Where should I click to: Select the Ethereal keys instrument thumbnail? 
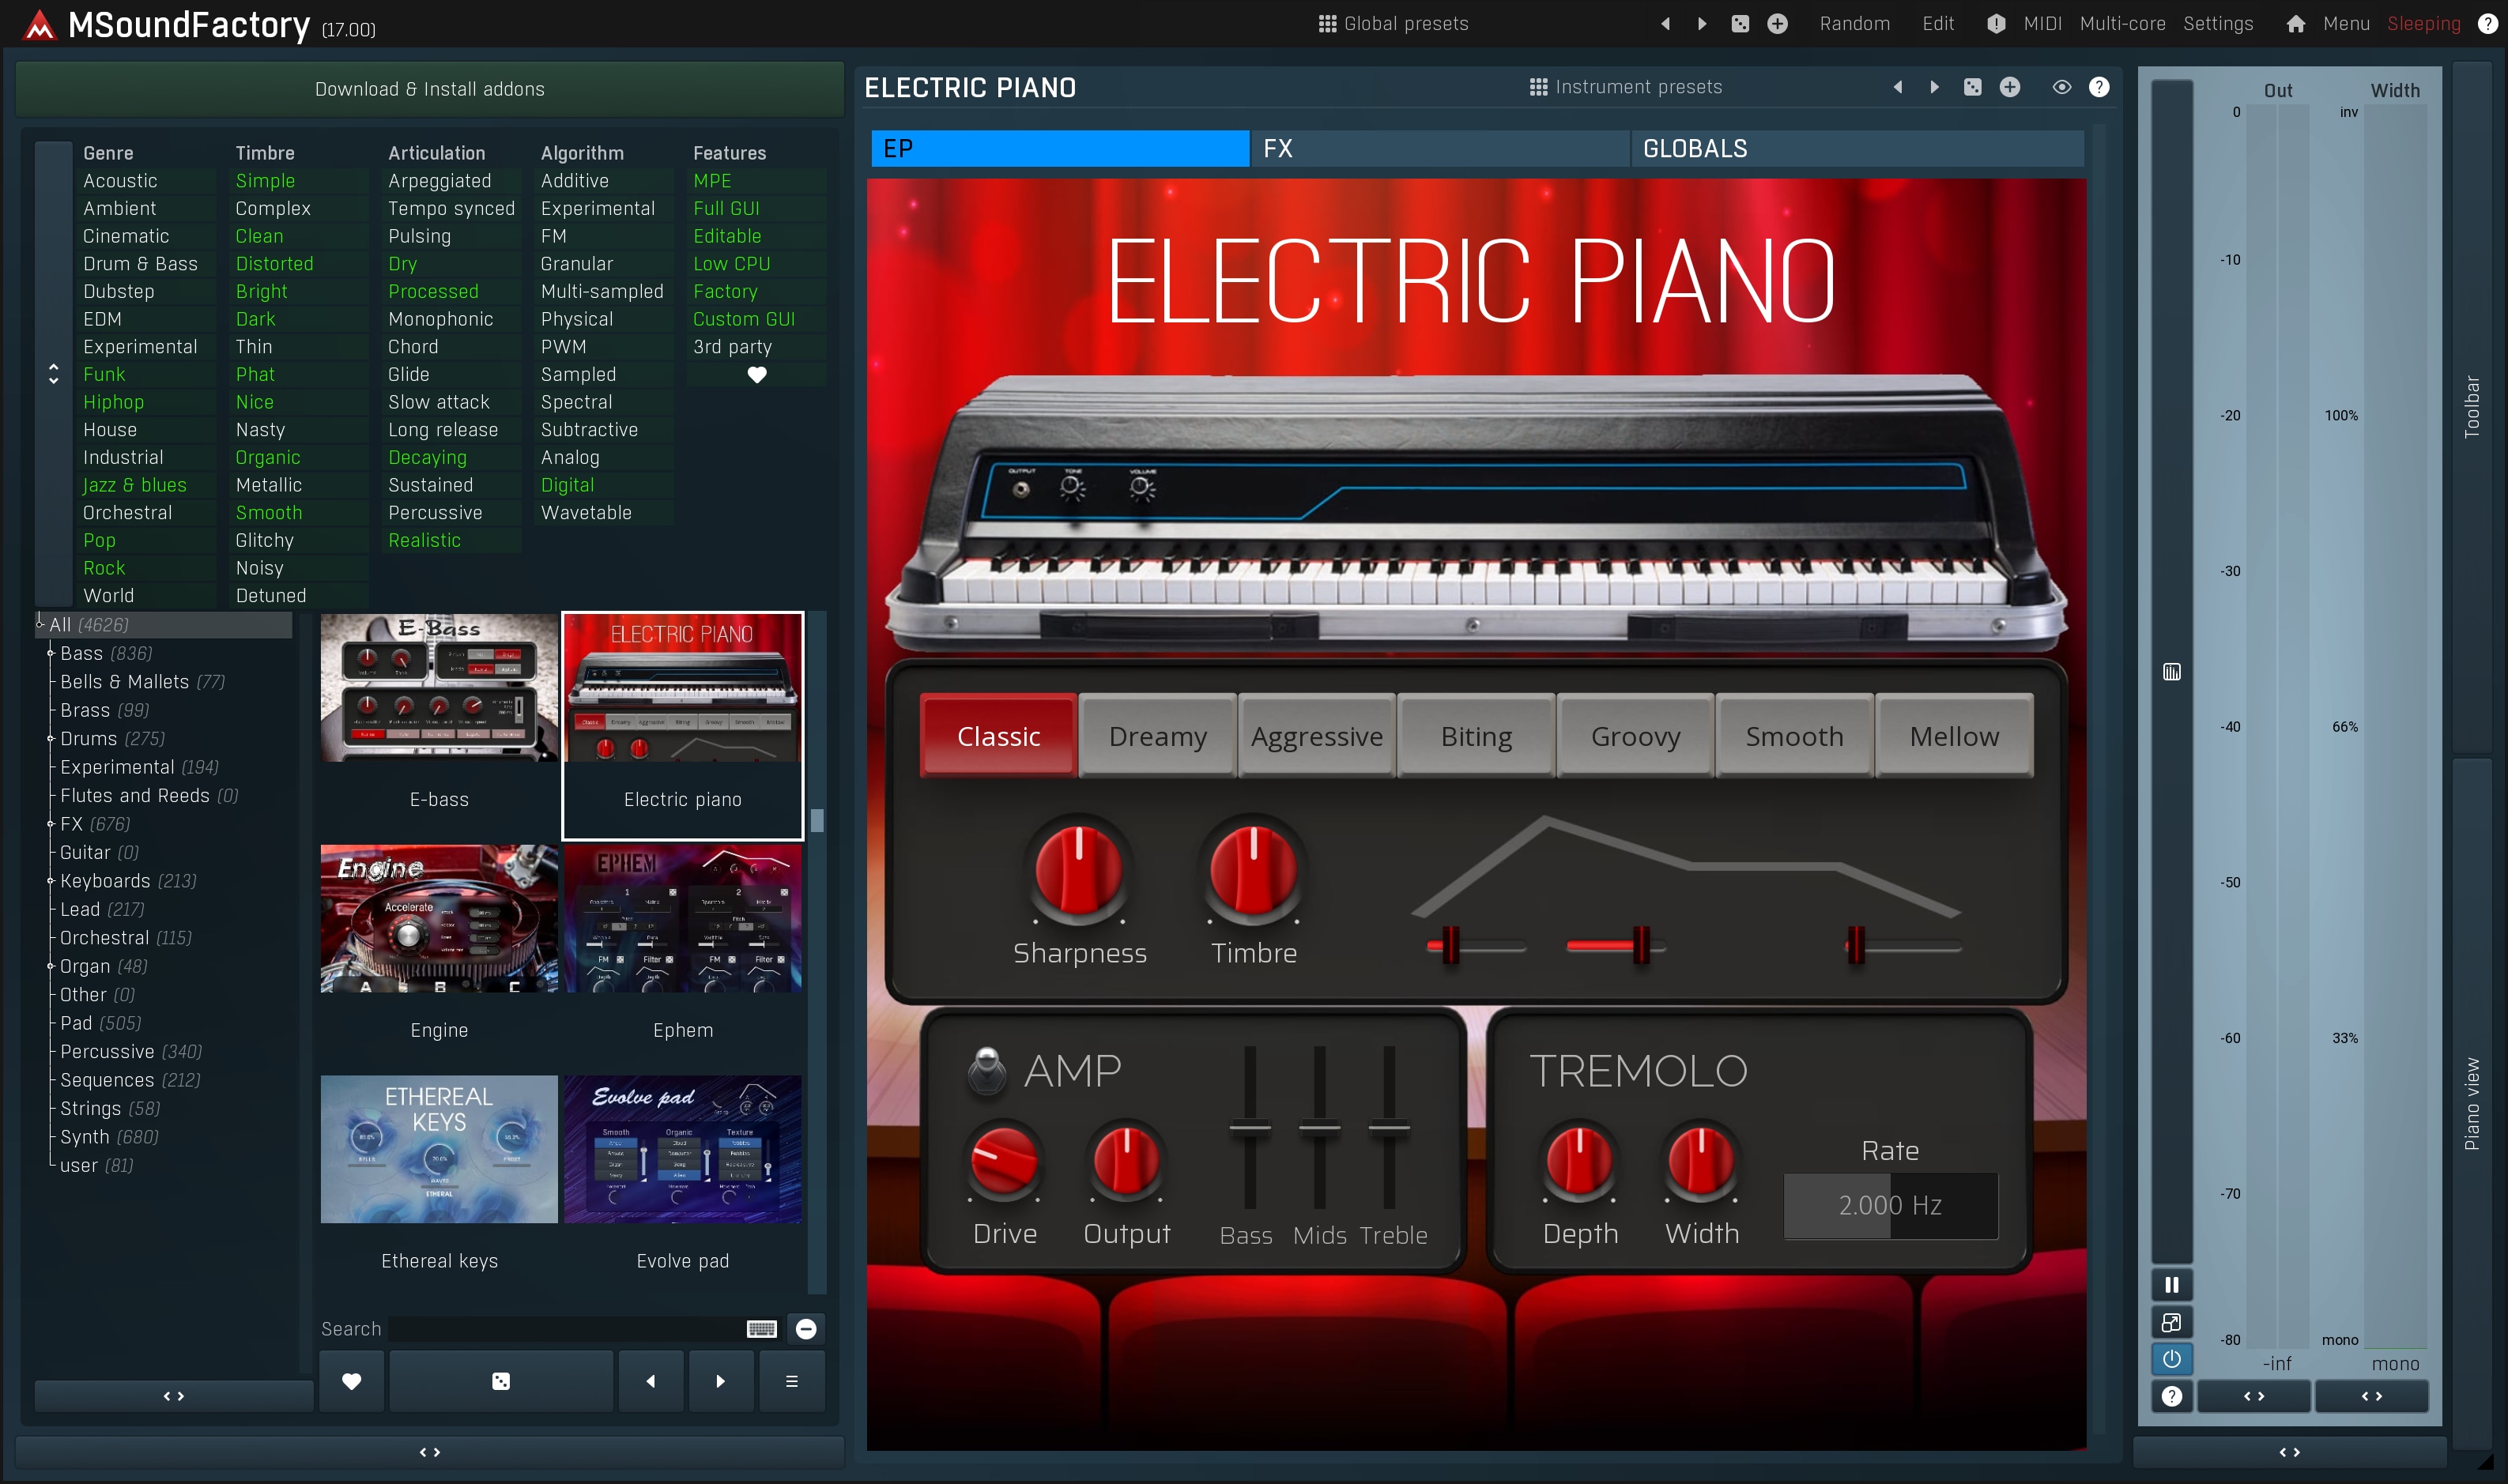439,1150
